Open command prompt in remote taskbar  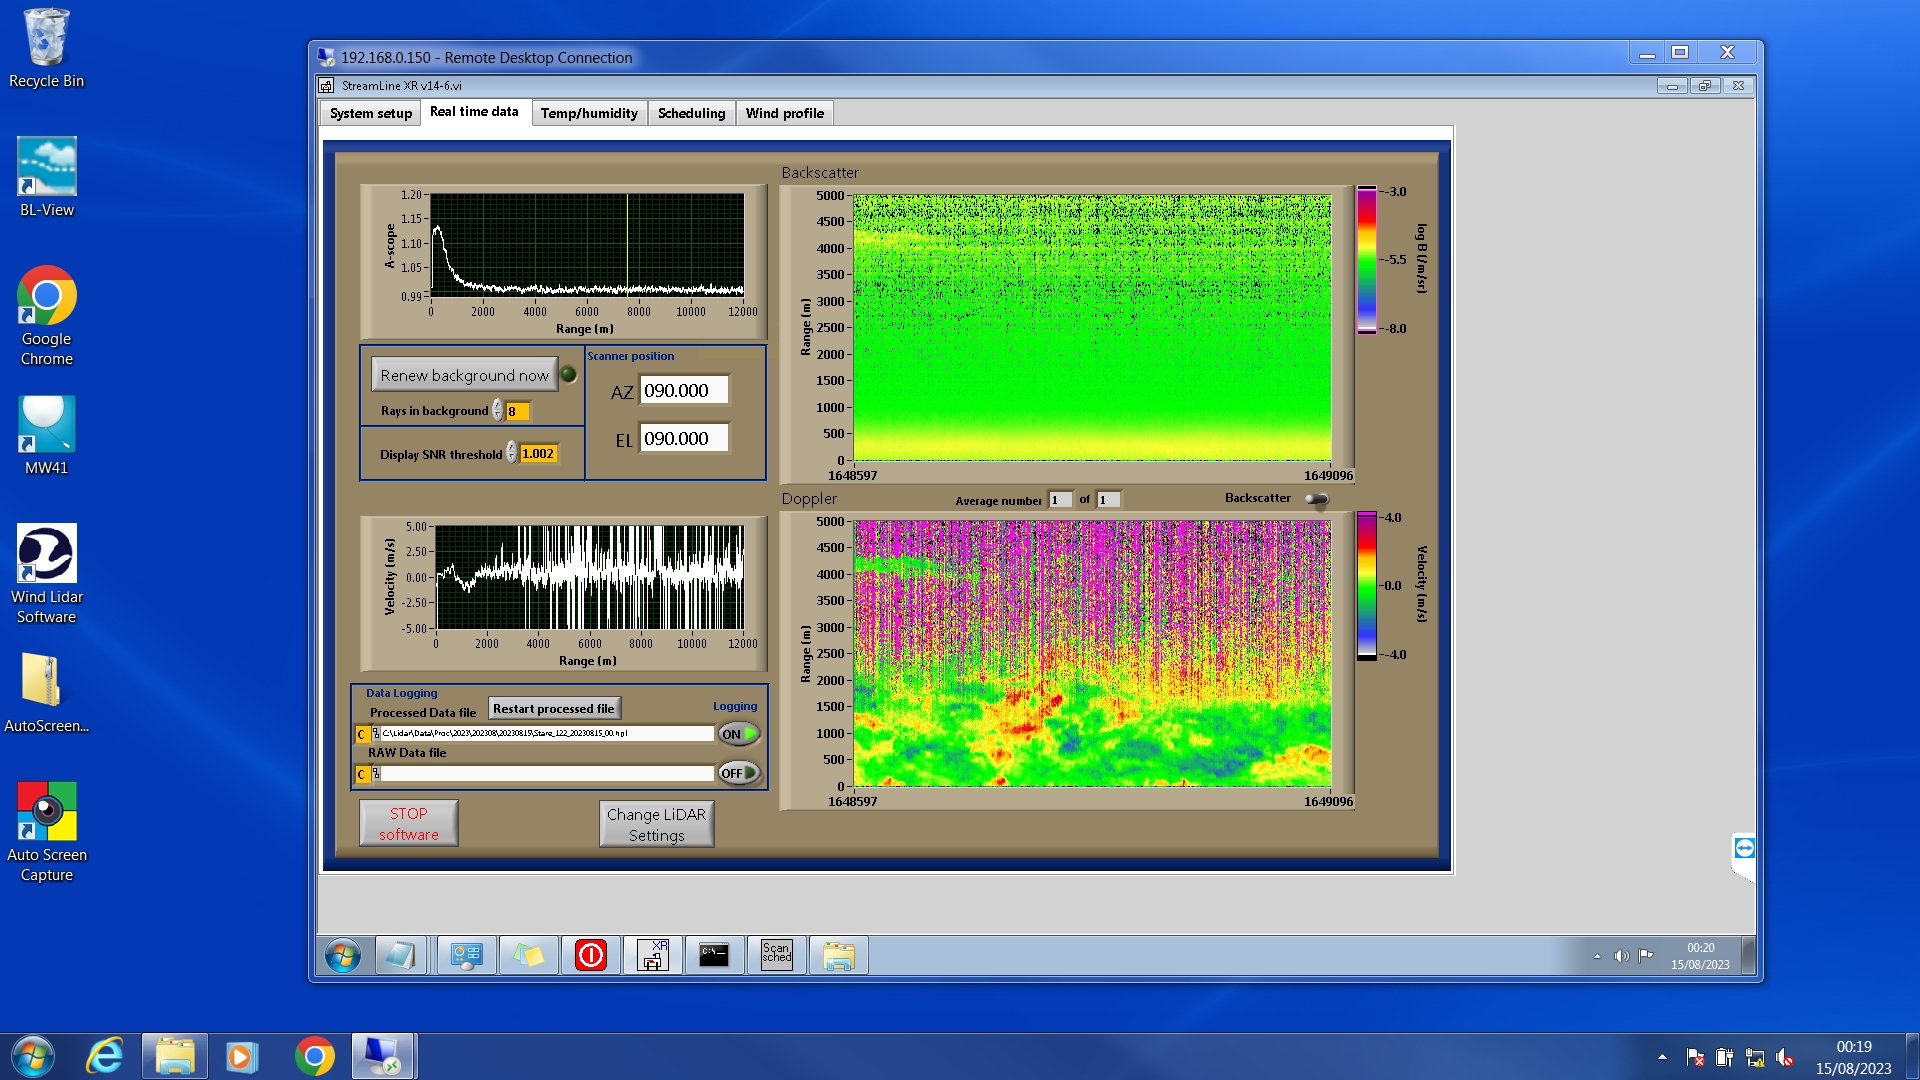[x=714, y=955]
